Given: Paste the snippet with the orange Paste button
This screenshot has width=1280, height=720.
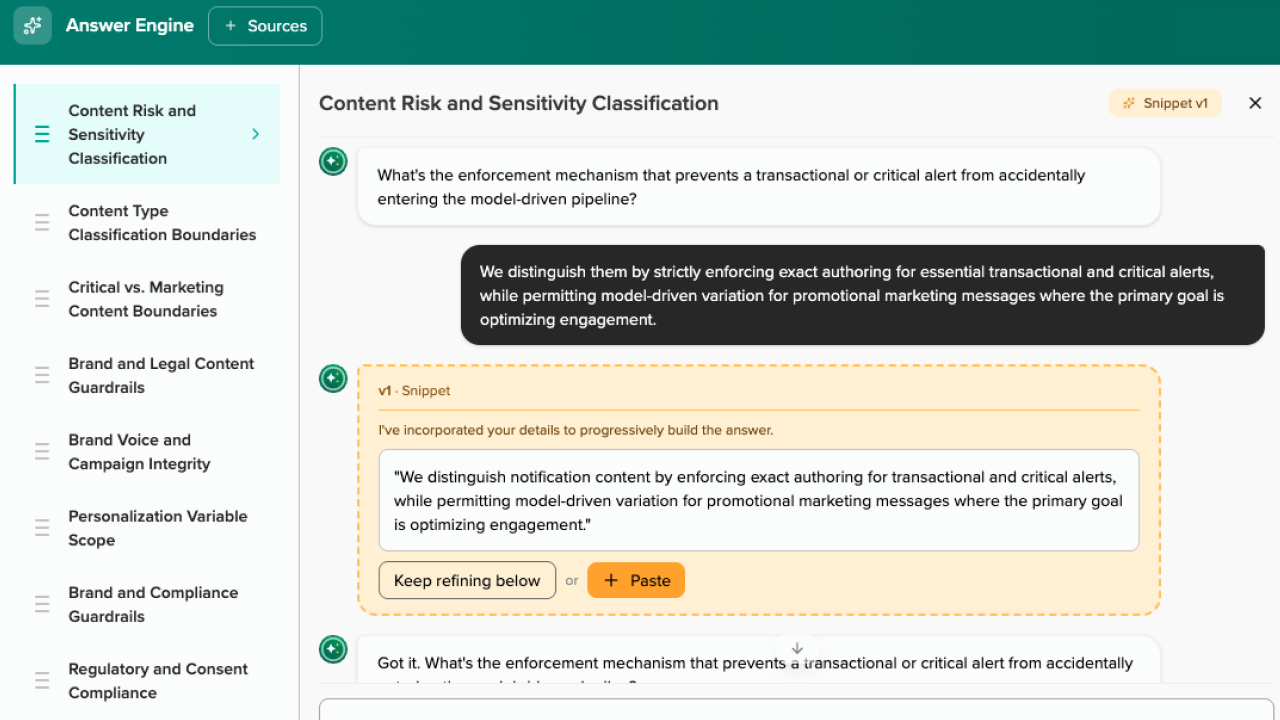Looking at the screenshot, I should (636, 580).
